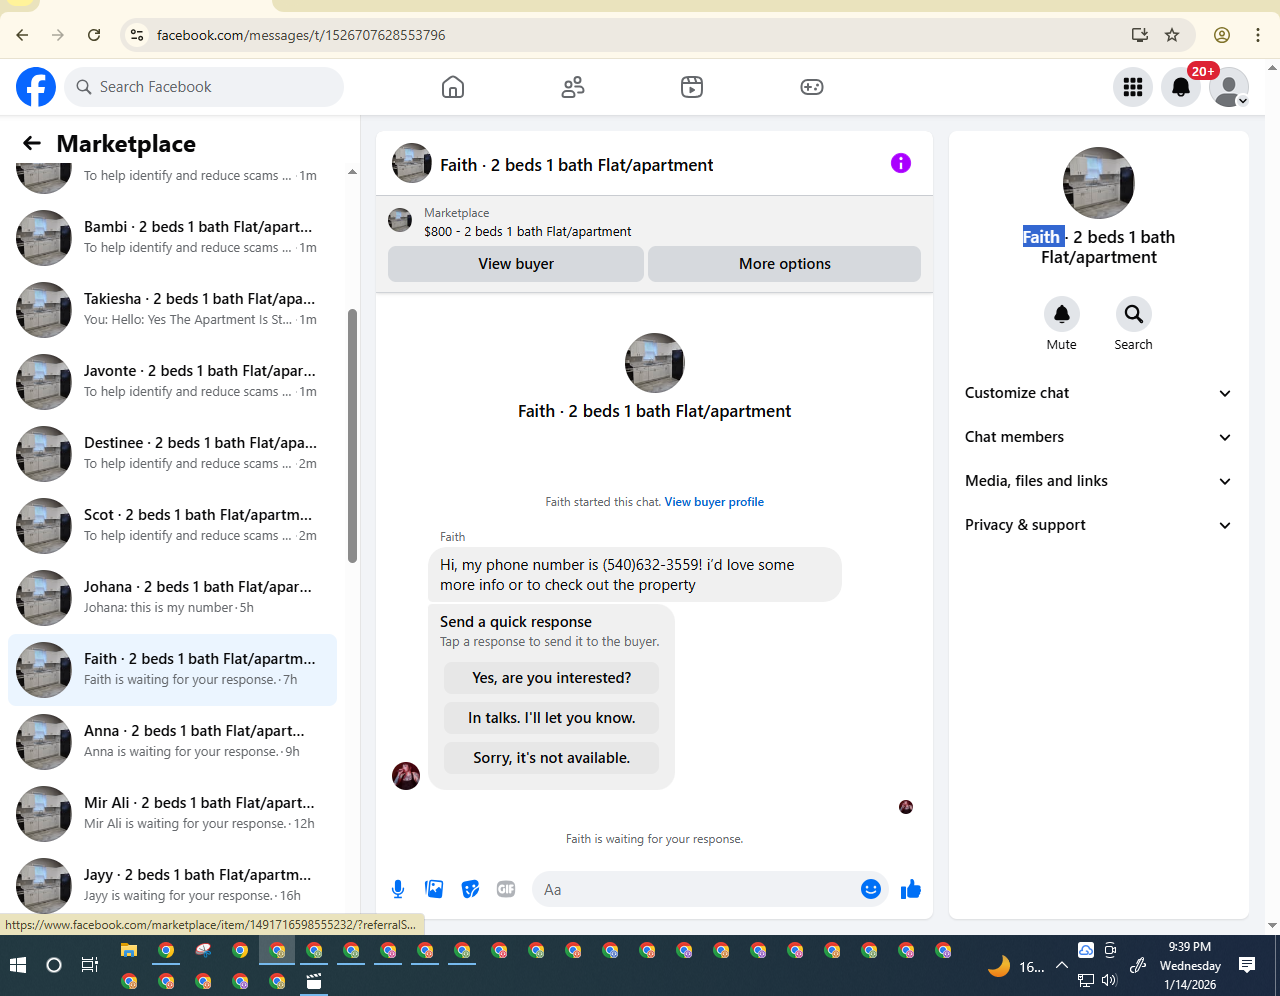
Task: Open conversation information purple icon
Action: point(901,163)
